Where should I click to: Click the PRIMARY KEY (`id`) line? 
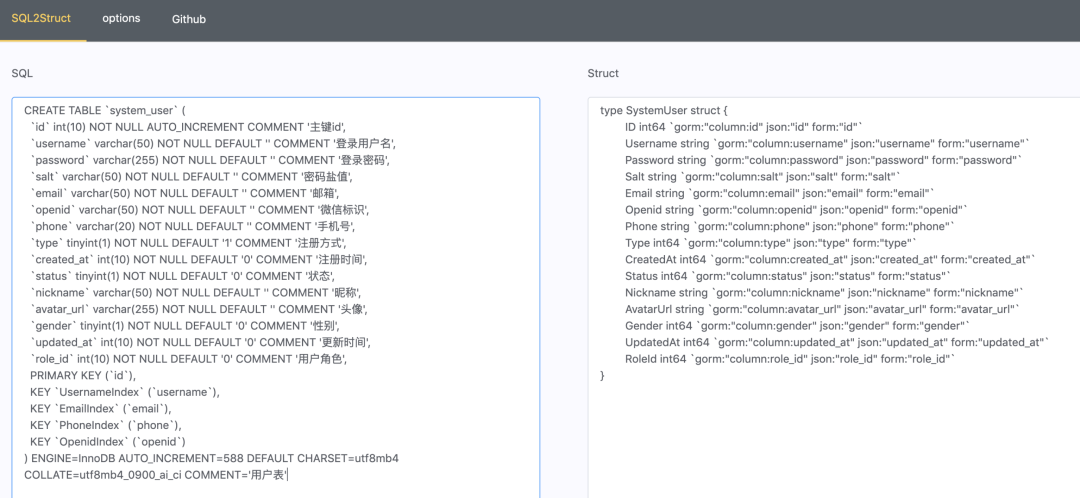(84, 375)
